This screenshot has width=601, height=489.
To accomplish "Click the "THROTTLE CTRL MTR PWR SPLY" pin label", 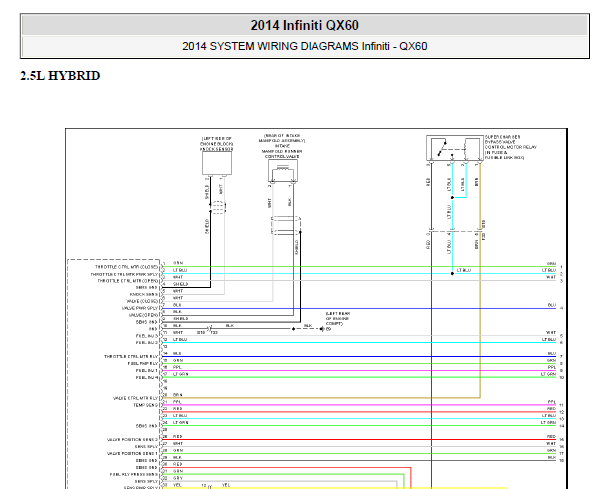I will (124, 274).
